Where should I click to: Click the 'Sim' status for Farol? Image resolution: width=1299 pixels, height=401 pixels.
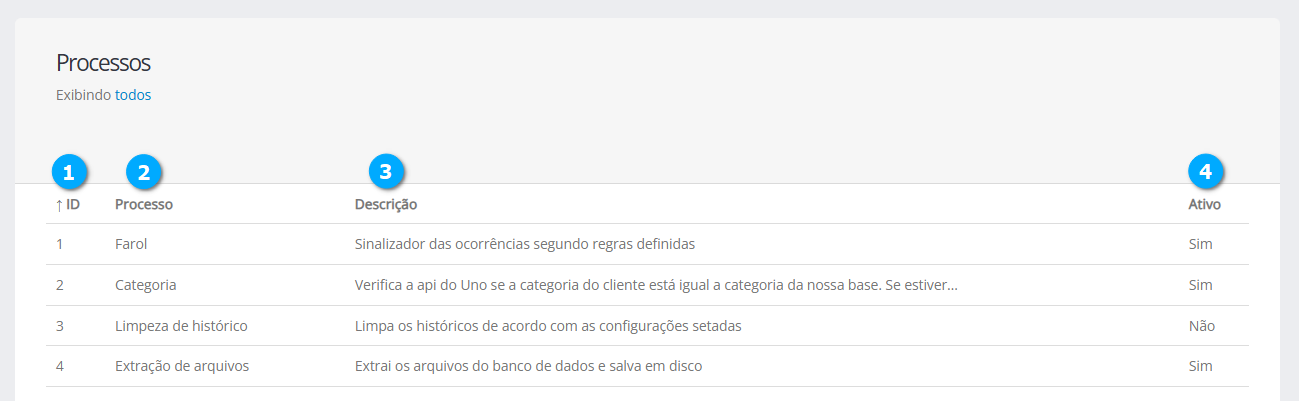[x=1200, y=244]
